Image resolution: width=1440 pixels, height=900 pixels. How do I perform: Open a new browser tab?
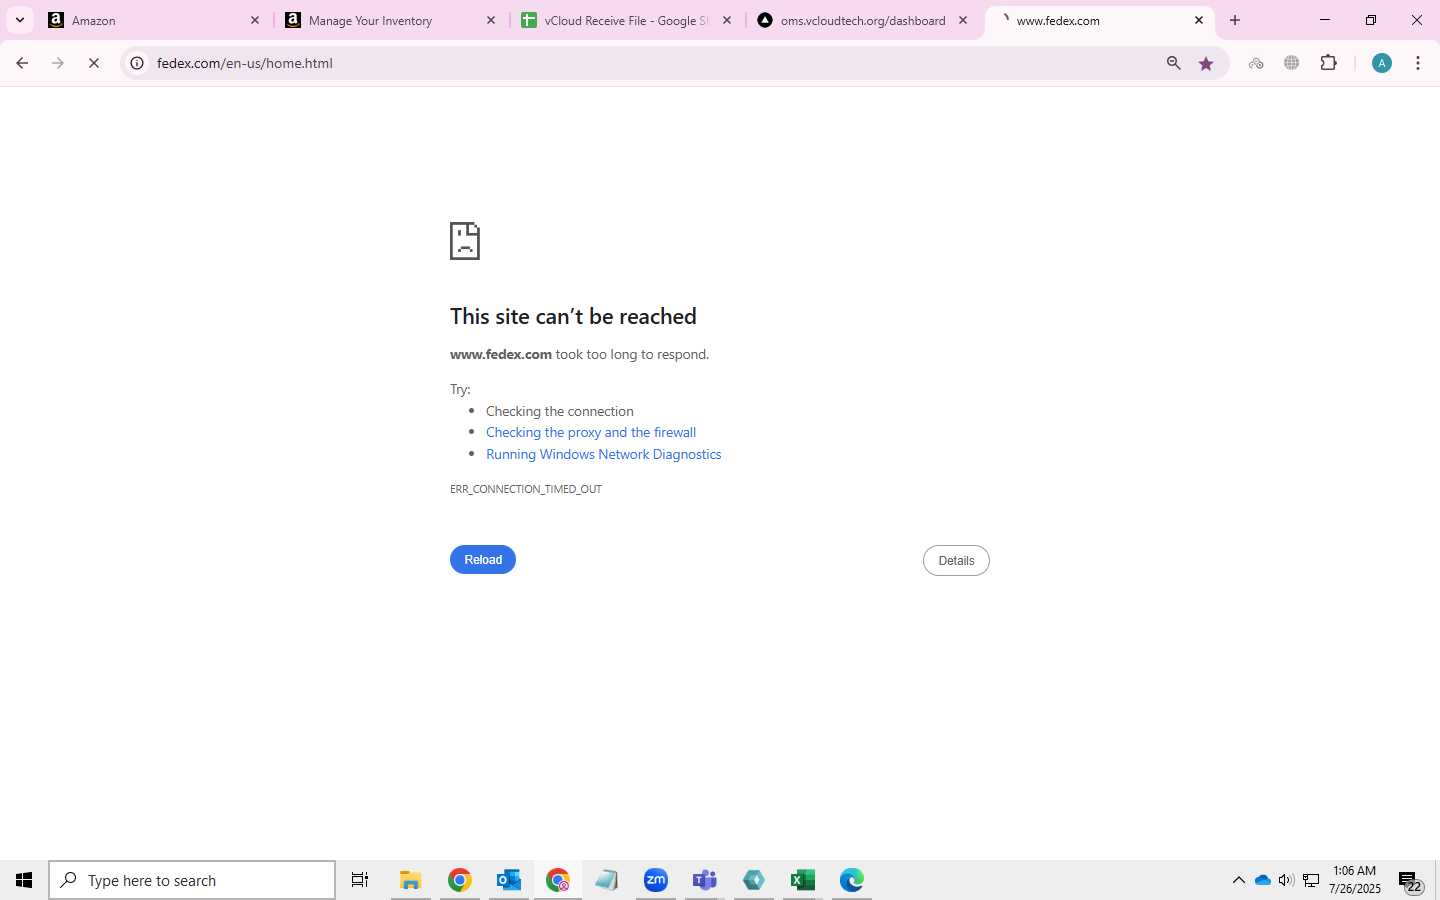point(1235,20)
